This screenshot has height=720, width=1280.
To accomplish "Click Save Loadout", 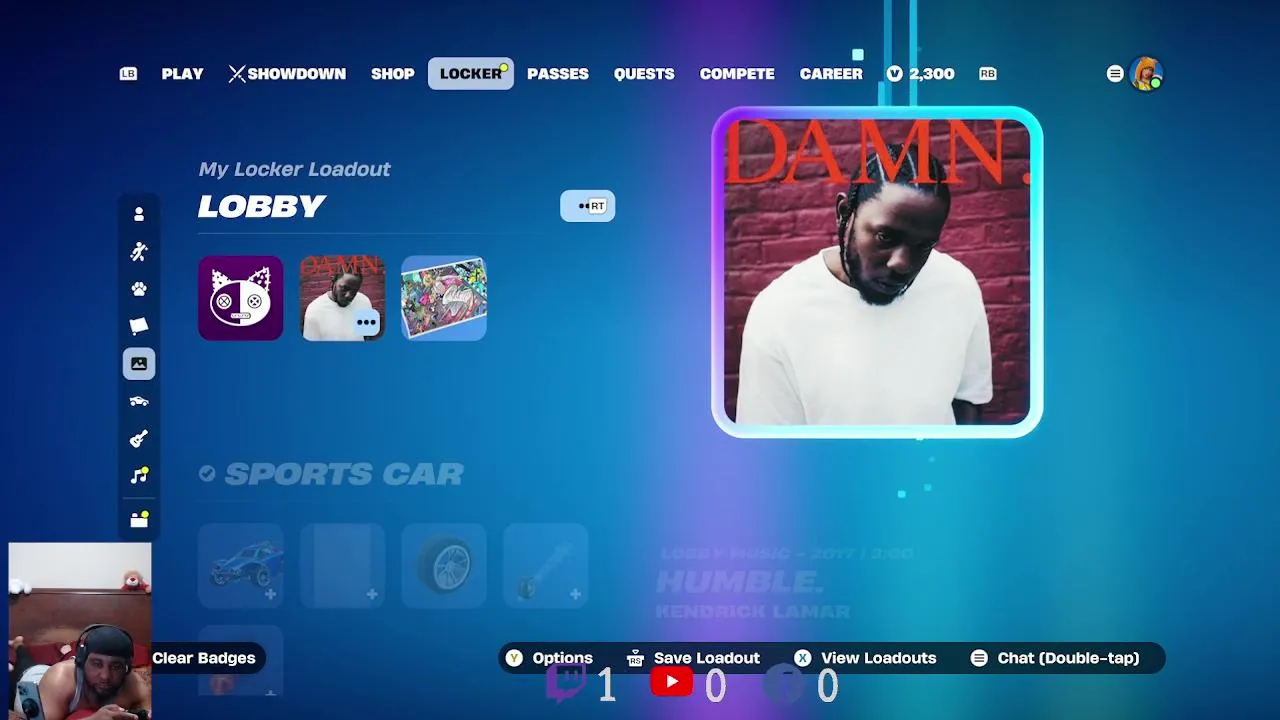I will coord(707,658).
